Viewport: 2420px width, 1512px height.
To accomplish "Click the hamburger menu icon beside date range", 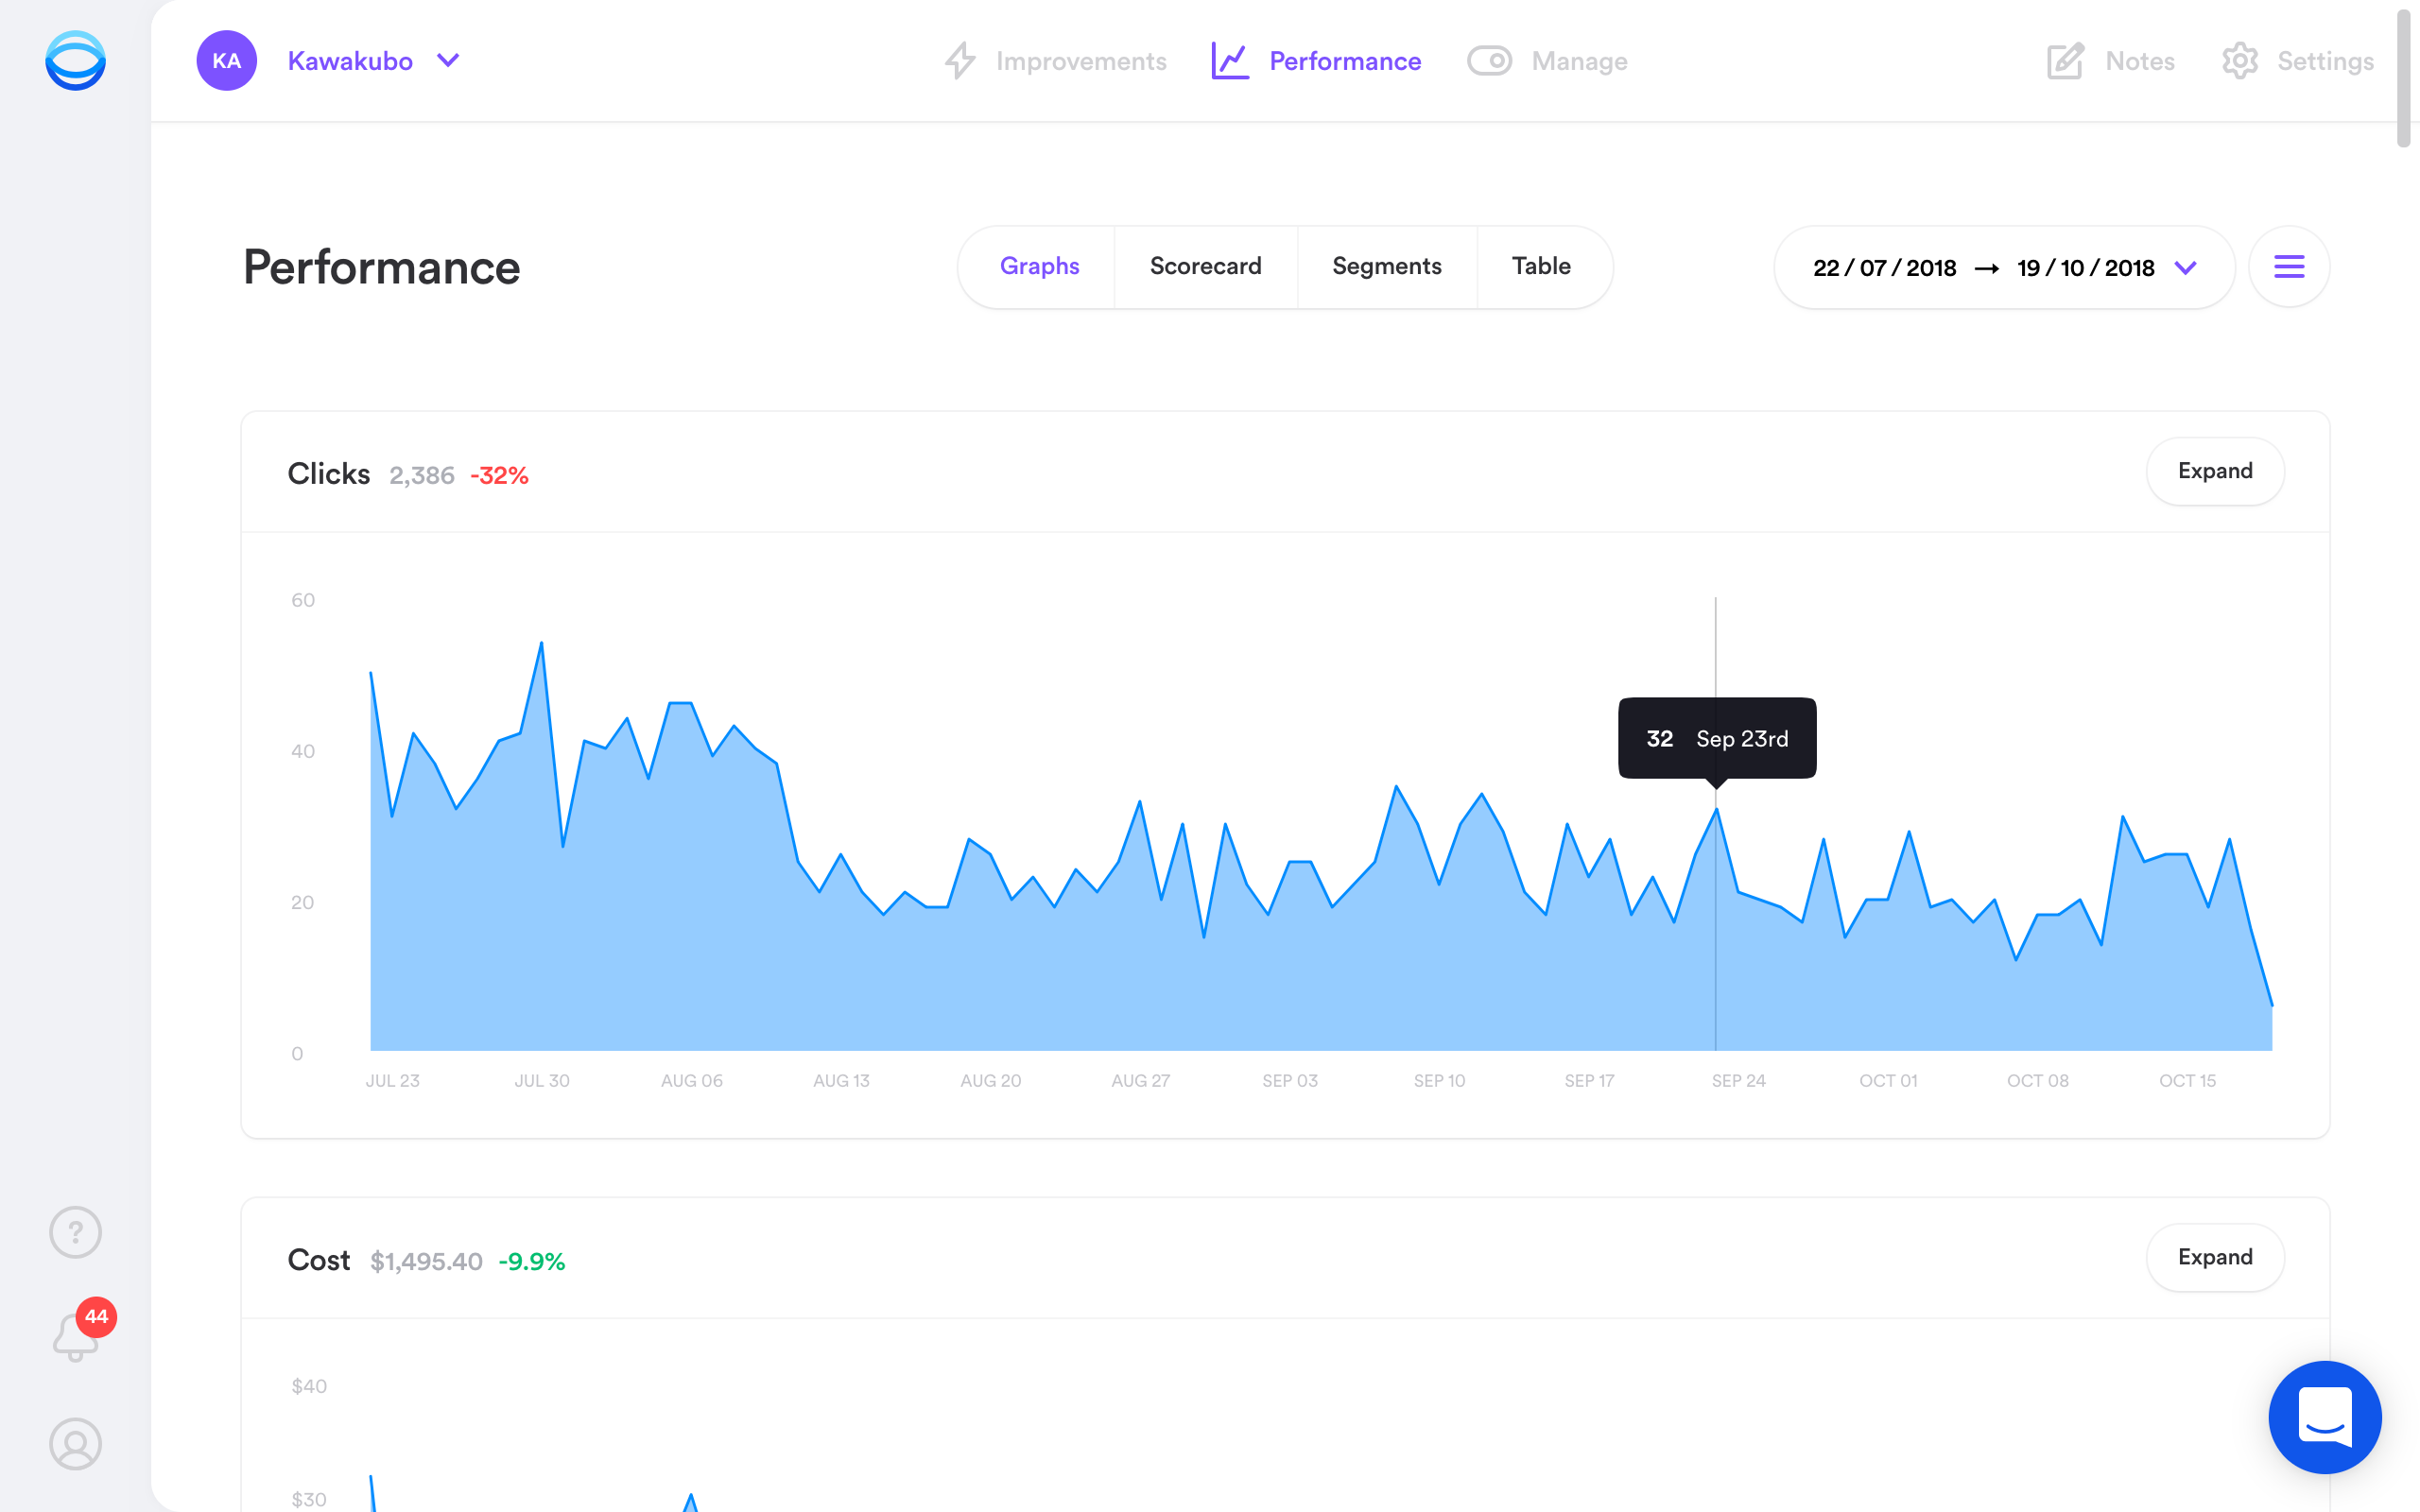I will pyautogui.click(x=2288, y=267).
